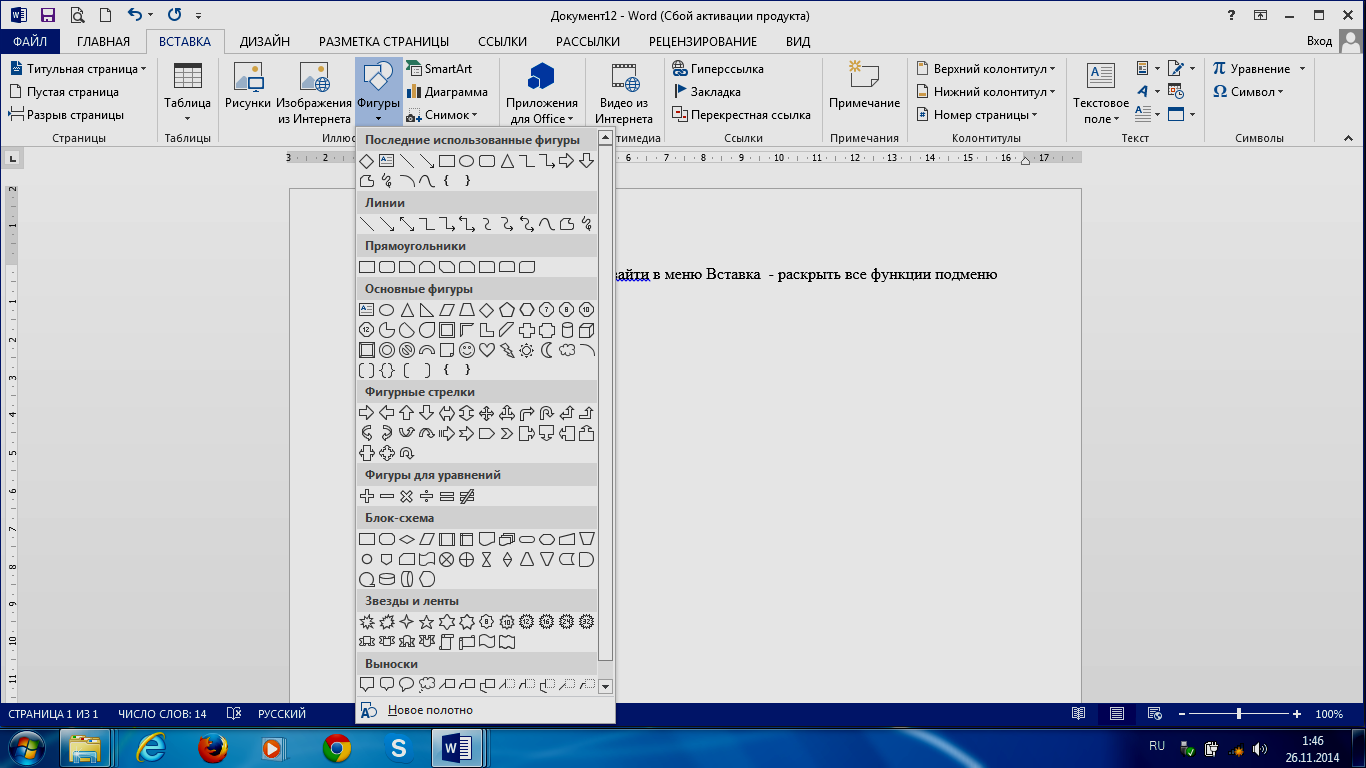Open Нижний колонтитул footer dropdown
This screenshot has height=768, width=1366.
[x=986, y=92]
